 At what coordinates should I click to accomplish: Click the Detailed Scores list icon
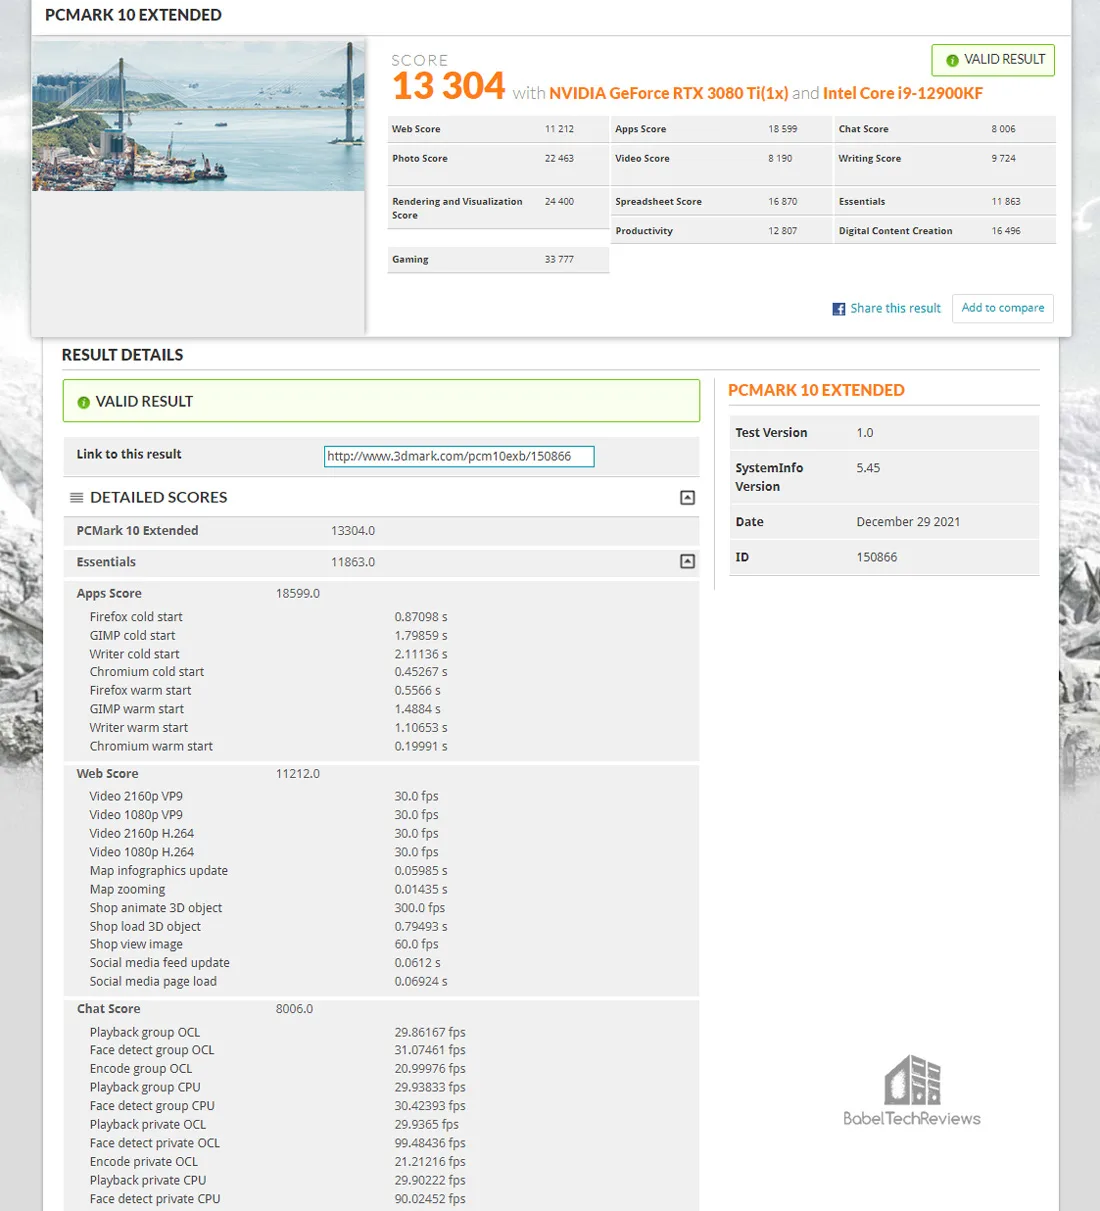tap(76, 498)
